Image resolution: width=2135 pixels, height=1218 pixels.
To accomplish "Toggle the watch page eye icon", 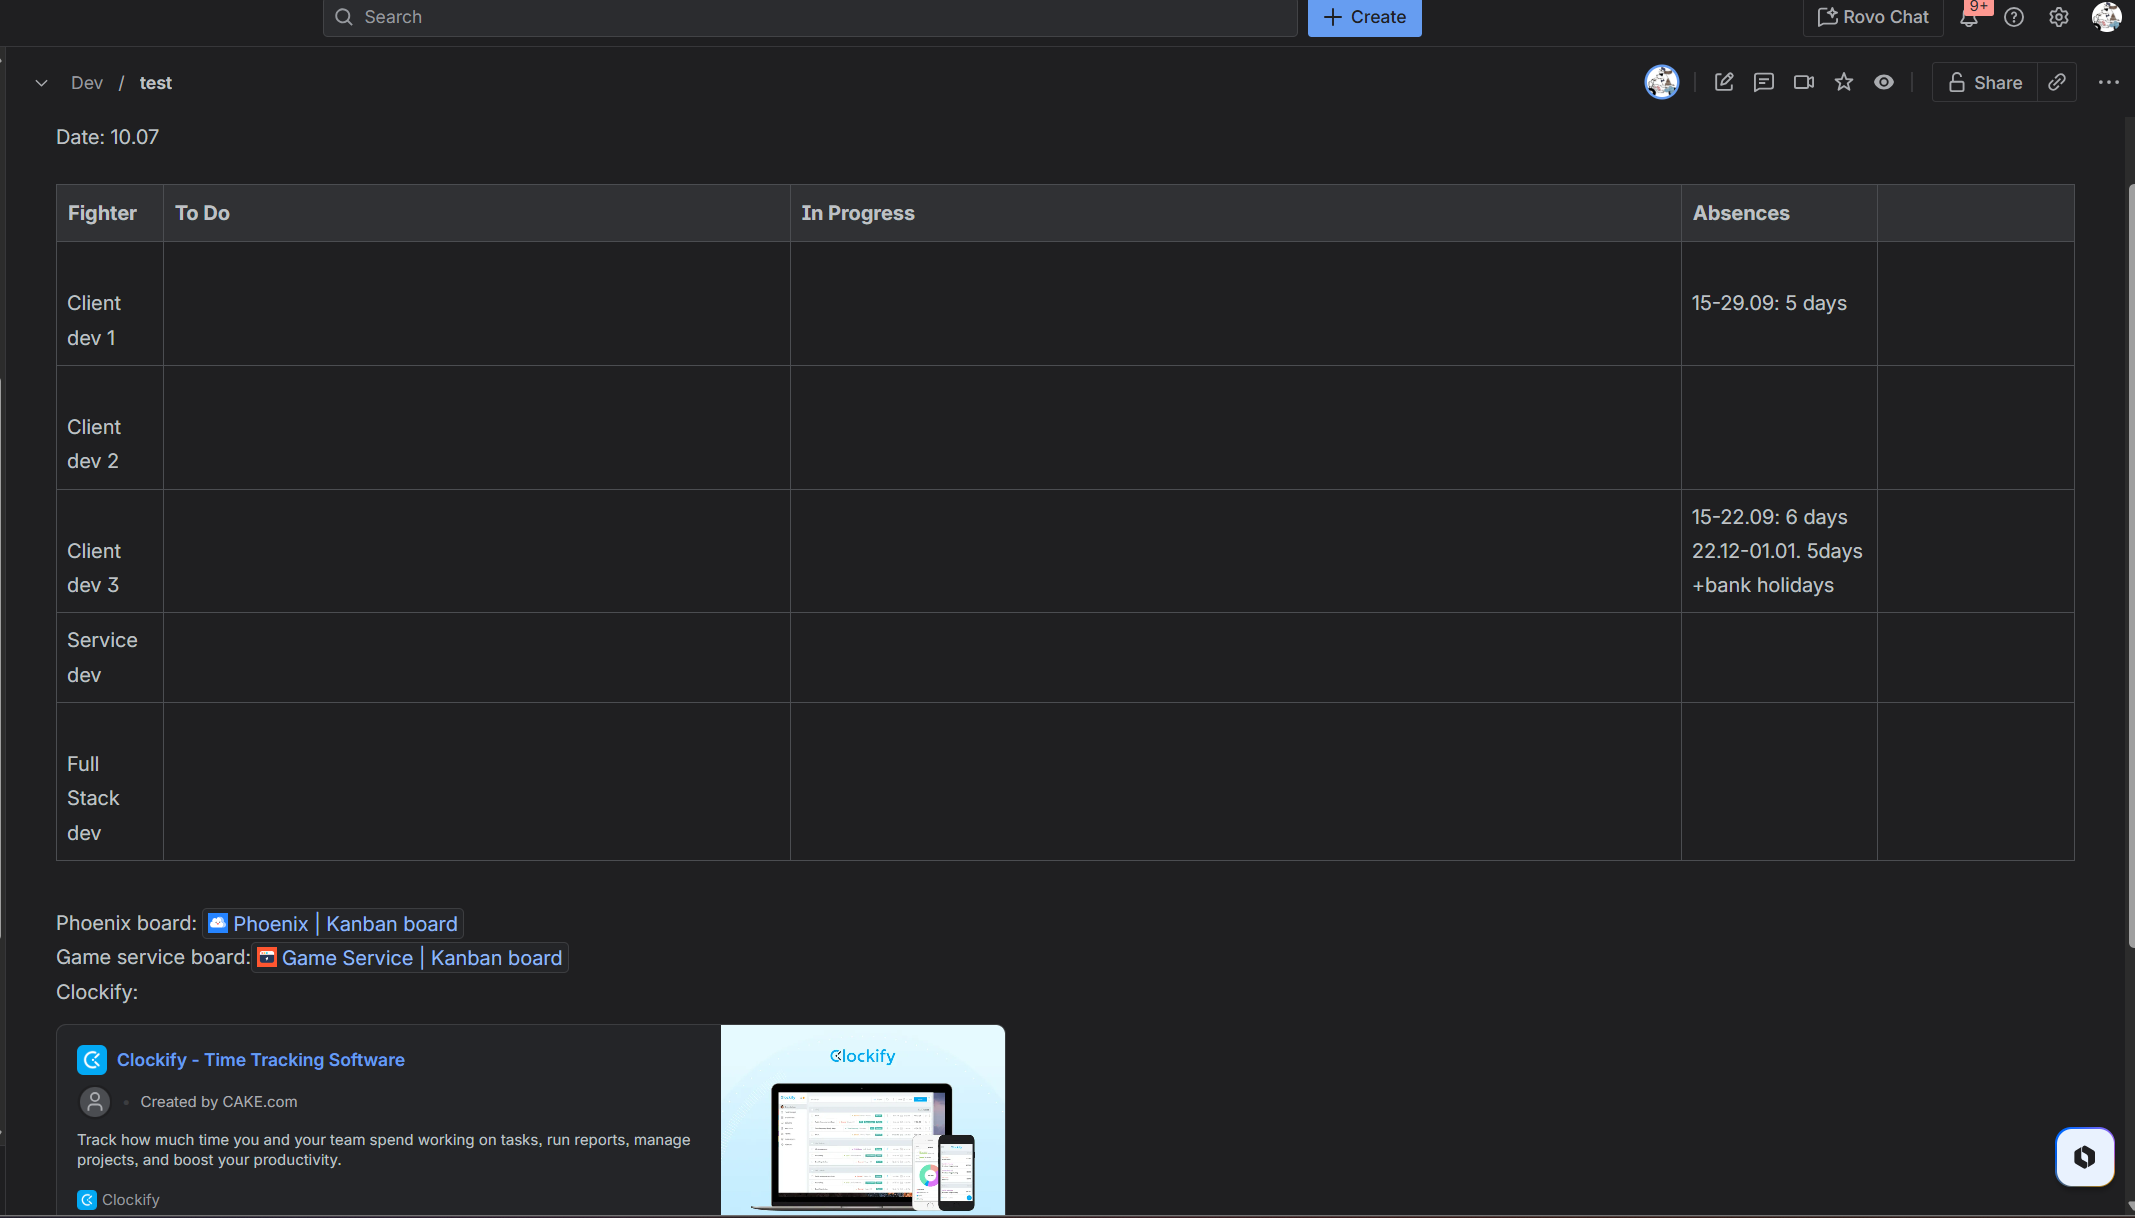I will pyautogui.click(x=1884, y=82).
